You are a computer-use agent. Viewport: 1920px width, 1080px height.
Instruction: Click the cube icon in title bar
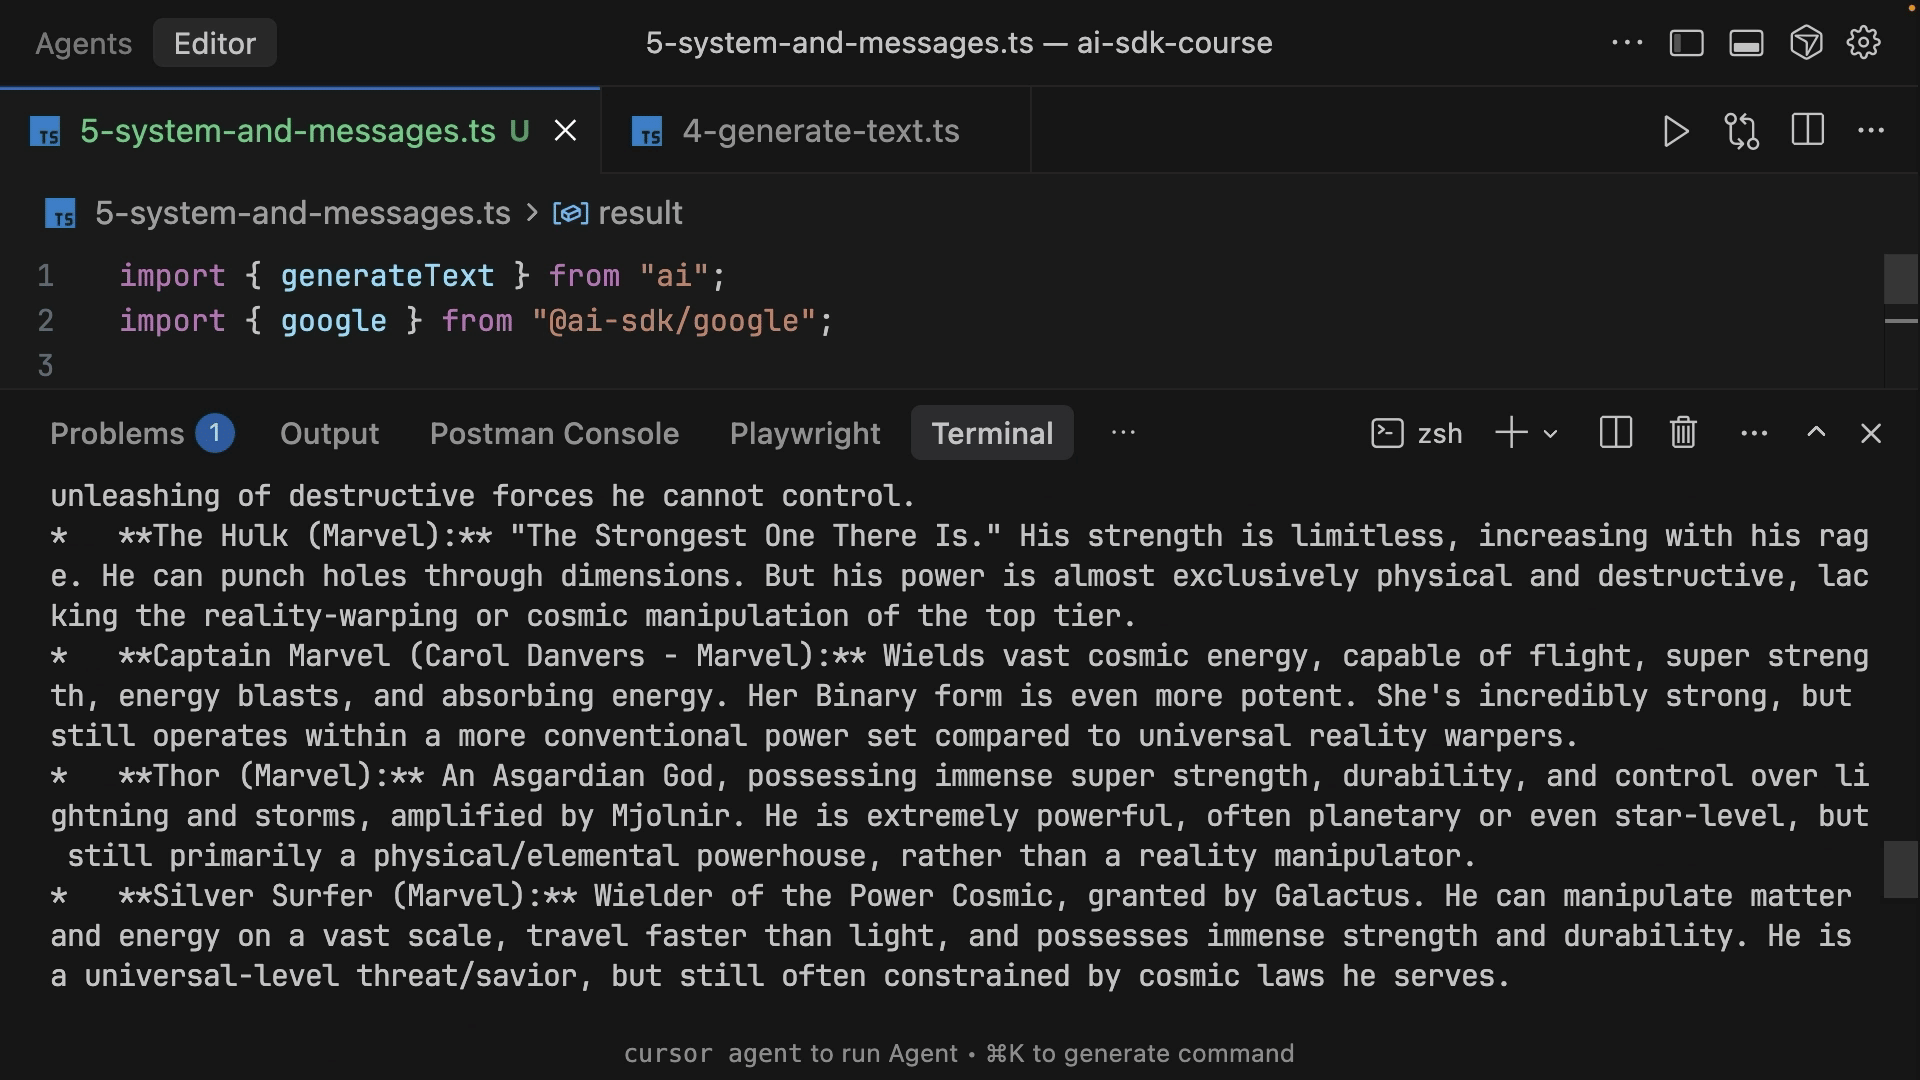pyautogui.click(x=1806, y=43)
